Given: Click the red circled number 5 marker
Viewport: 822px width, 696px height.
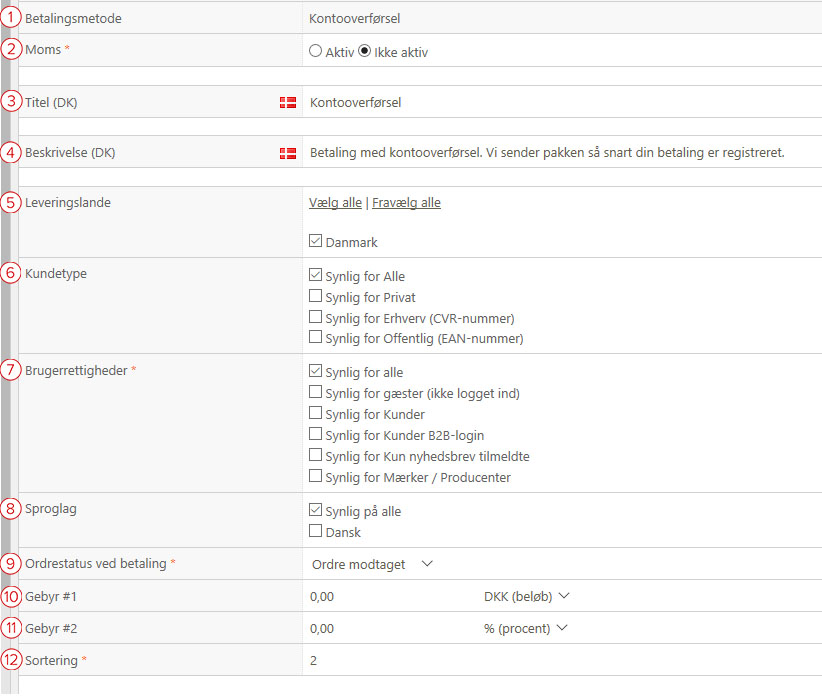Looking at the screenshot, I should 10,203.
